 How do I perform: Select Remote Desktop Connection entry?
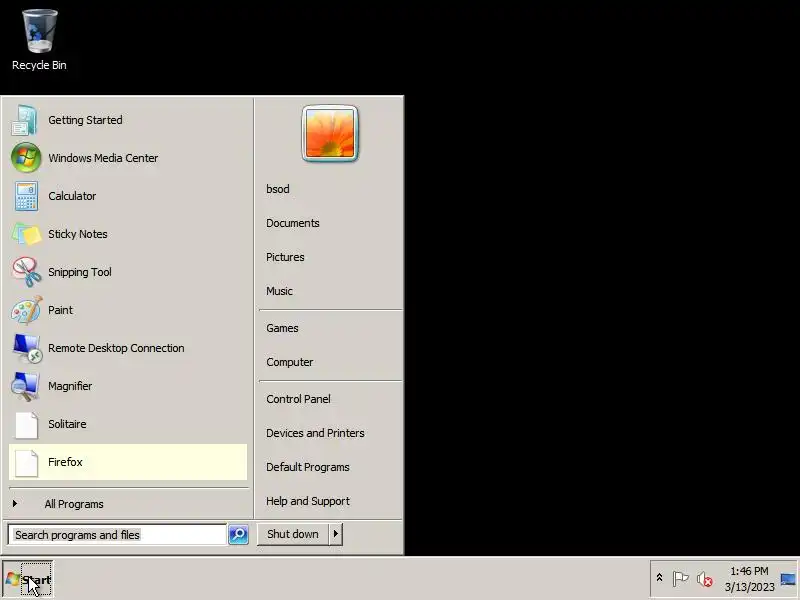point(128,348)
